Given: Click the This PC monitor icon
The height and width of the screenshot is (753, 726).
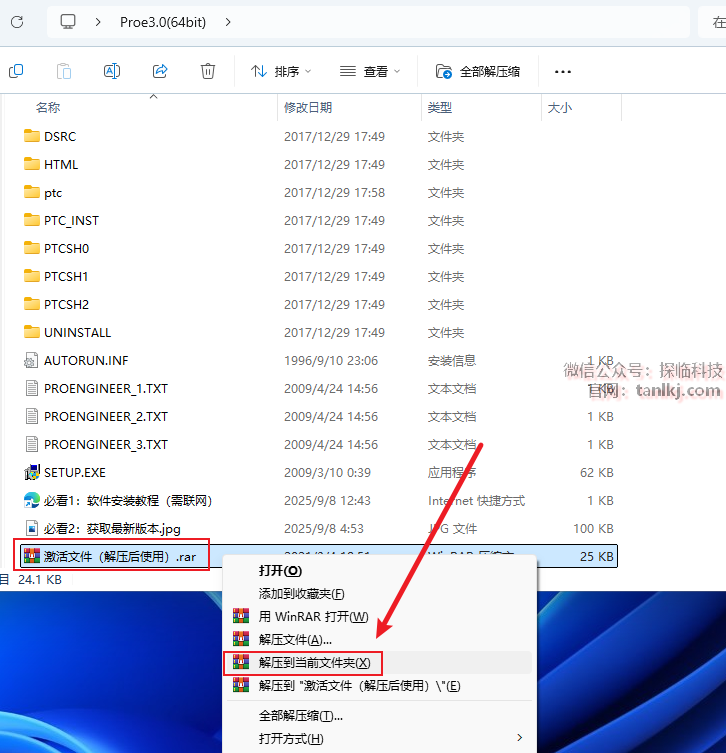Looking at the screenshot, I should tap(68, 22).
